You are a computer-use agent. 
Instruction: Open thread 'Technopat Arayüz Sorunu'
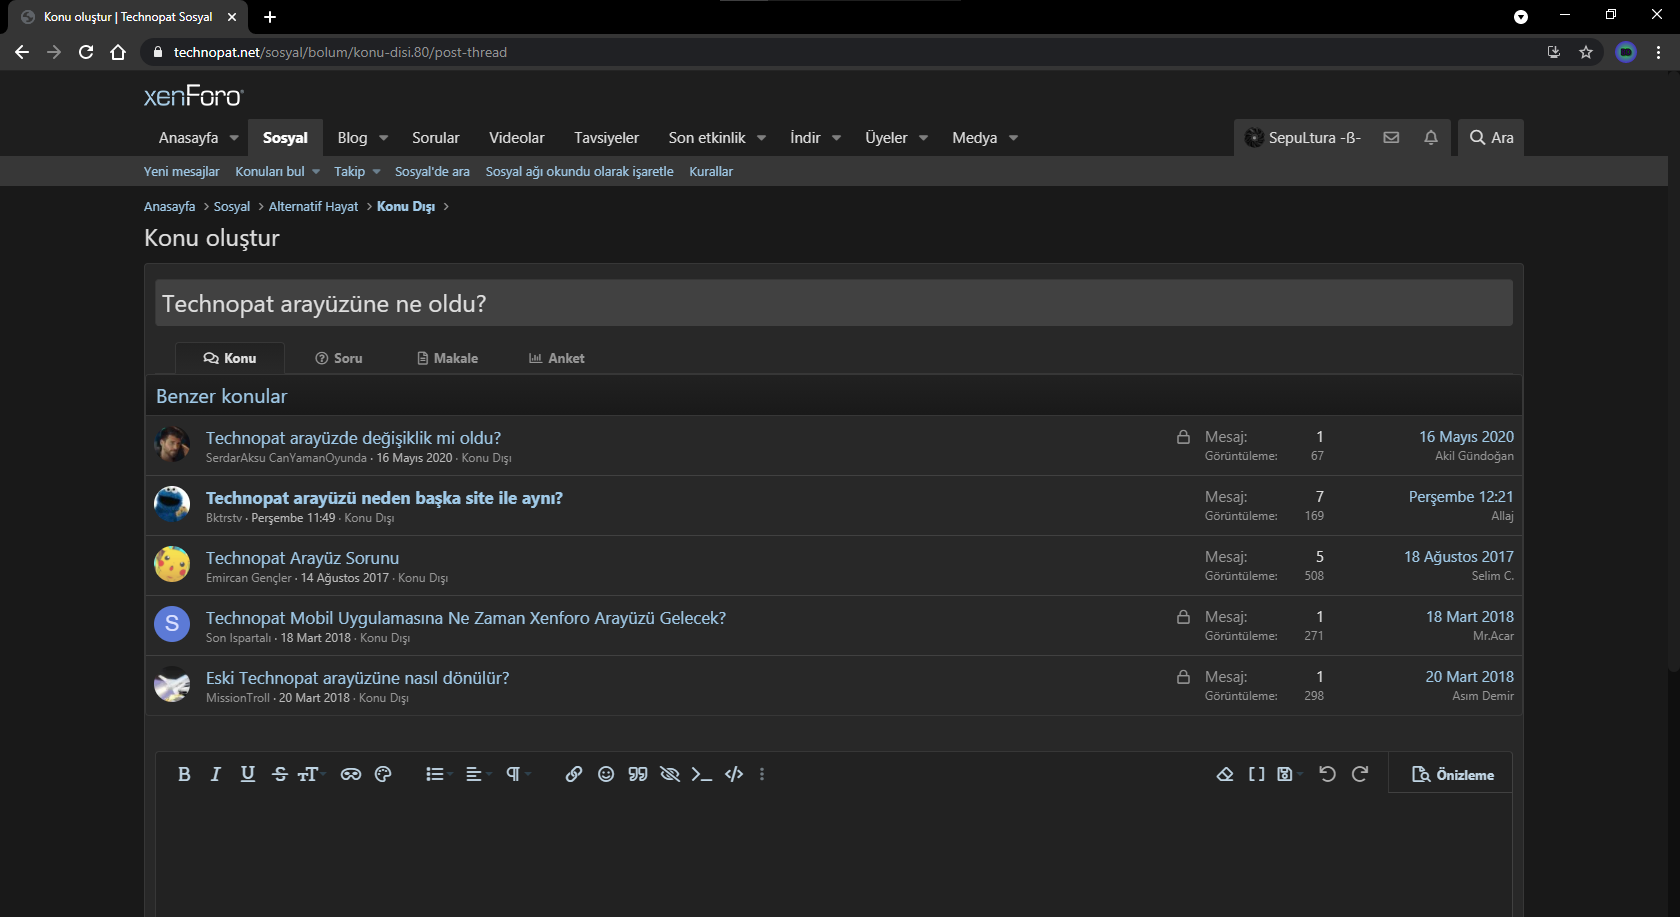click(302, 558)
